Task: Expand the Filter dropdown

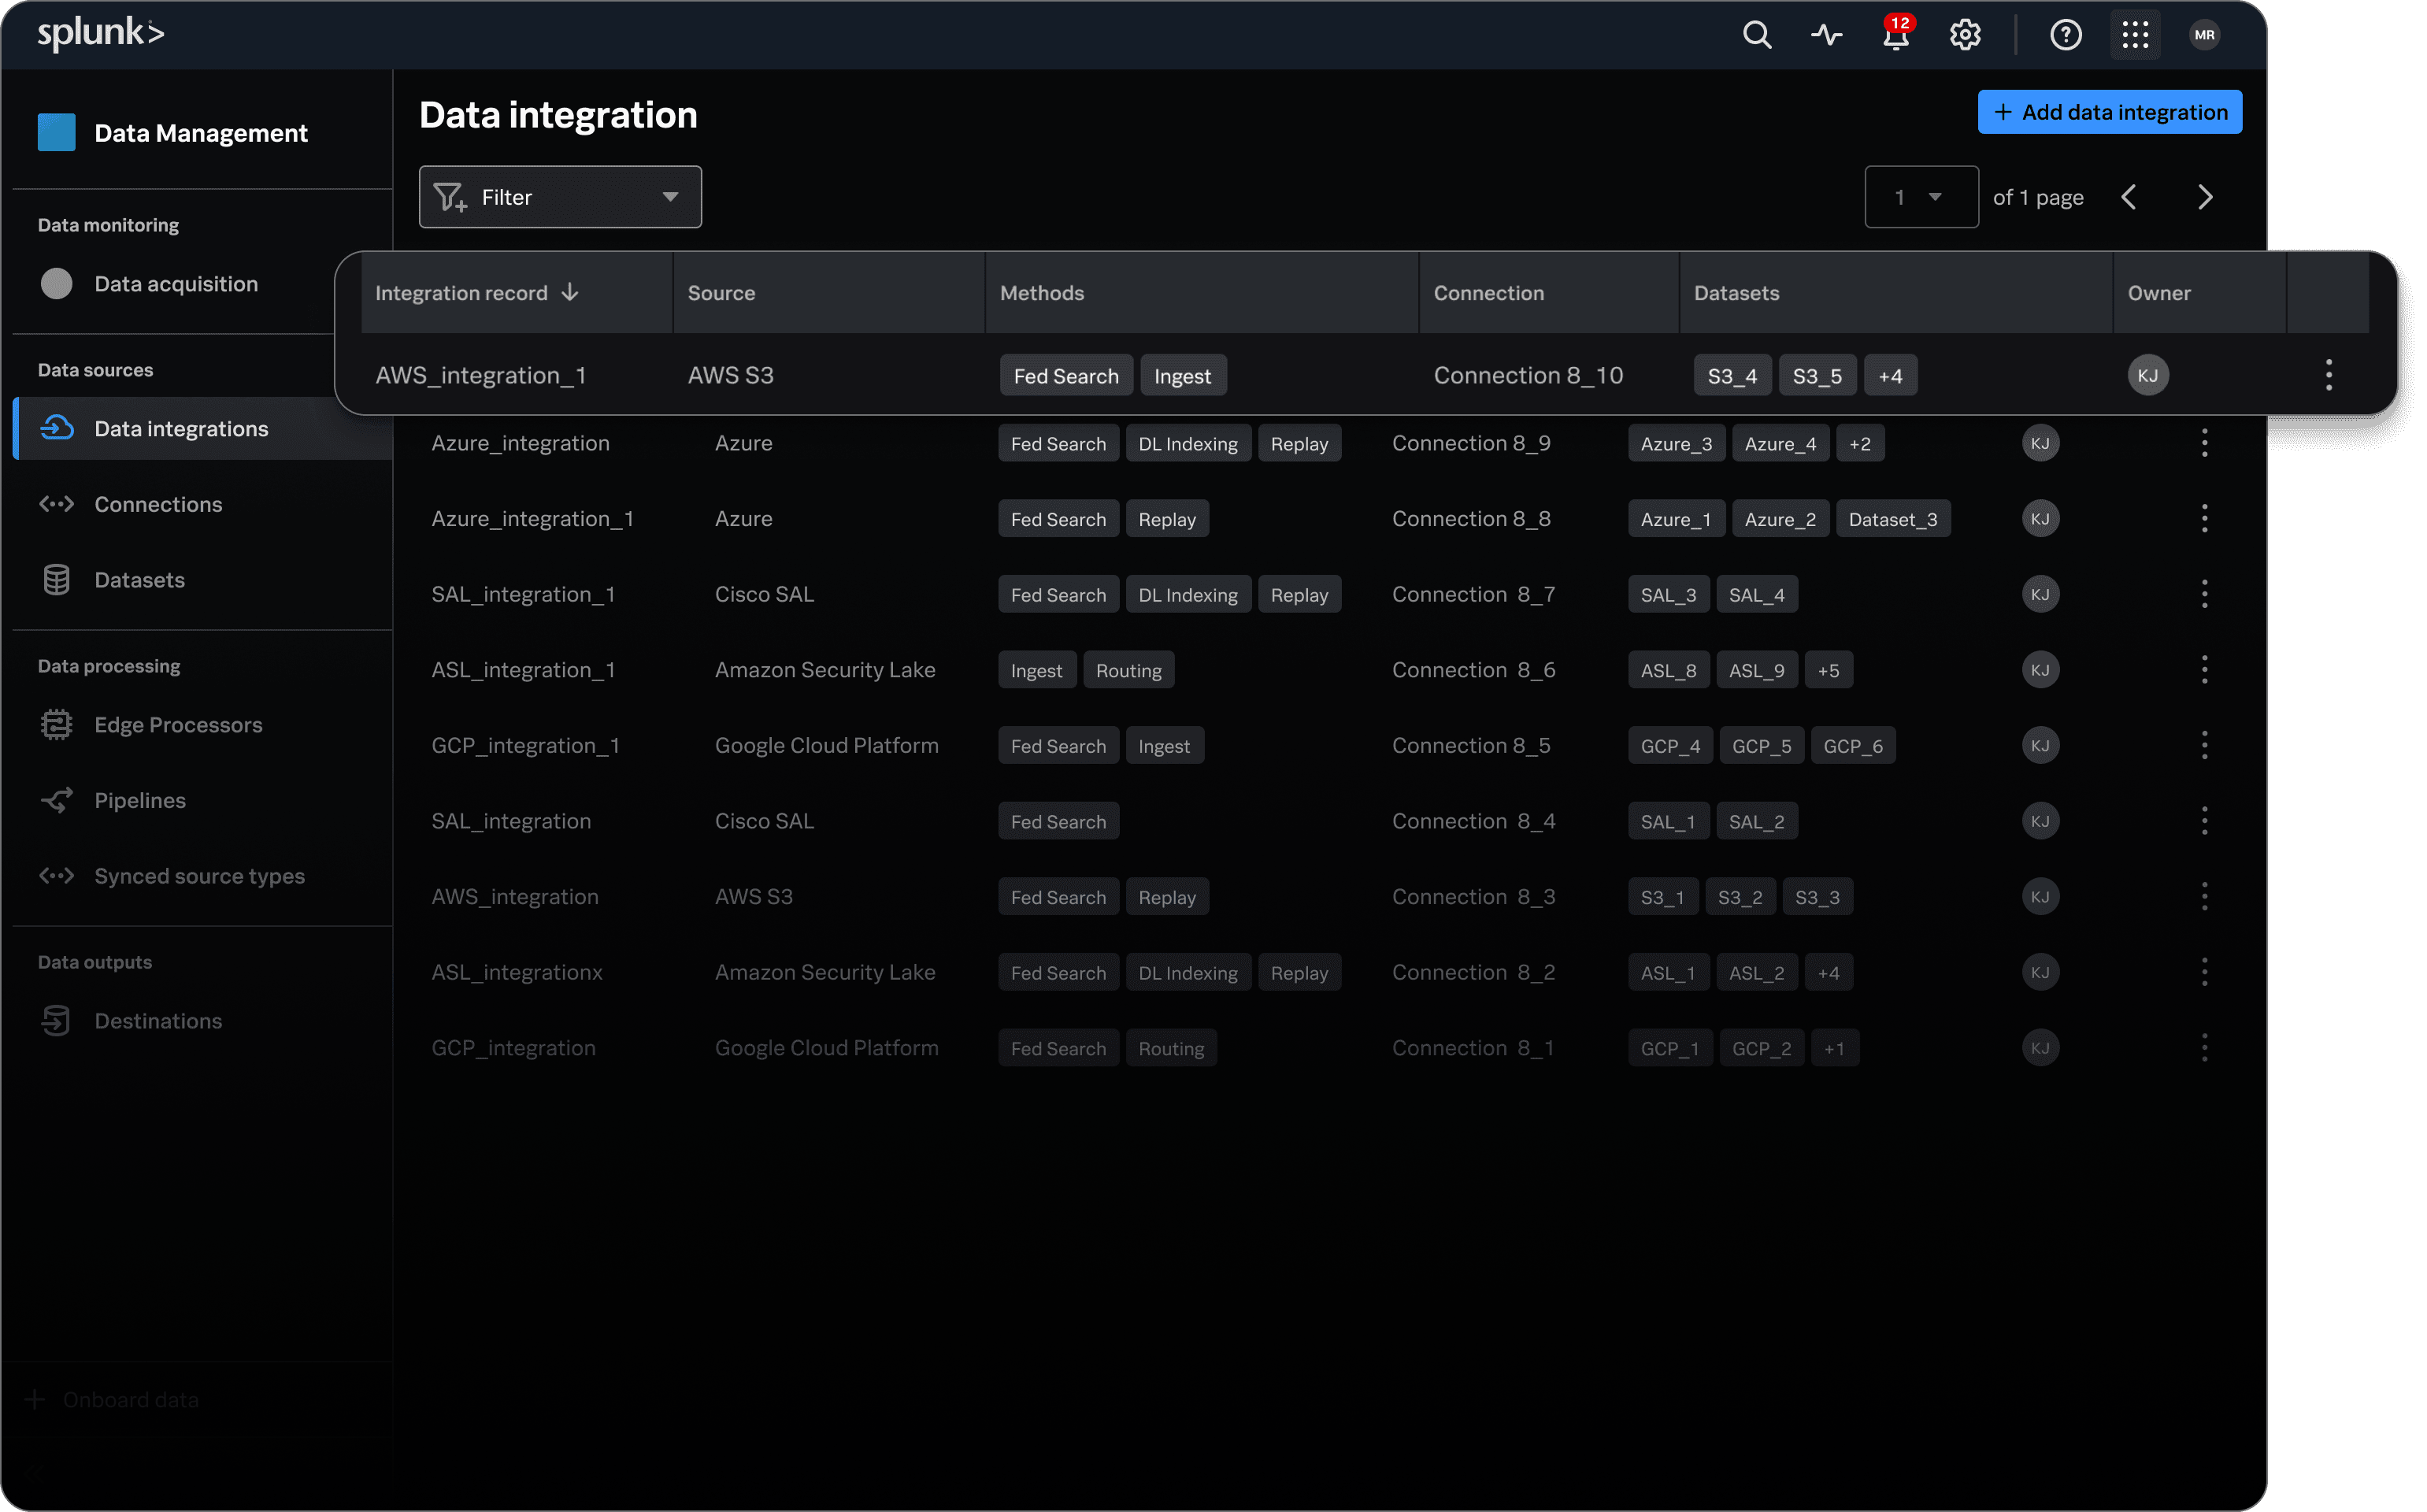Action: tap(560, 197)
